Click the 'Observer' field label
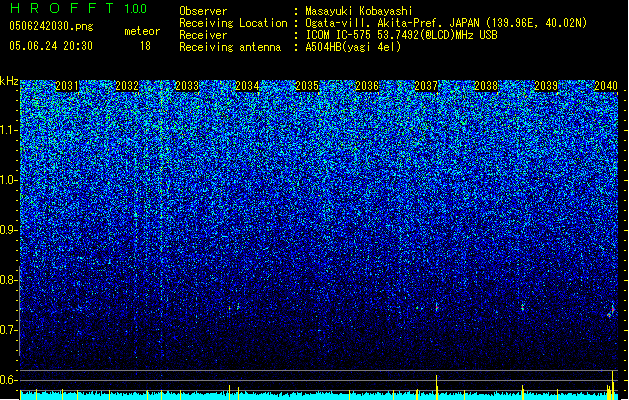Viewport: 629px width, 400px height. [x=203, y=11]
